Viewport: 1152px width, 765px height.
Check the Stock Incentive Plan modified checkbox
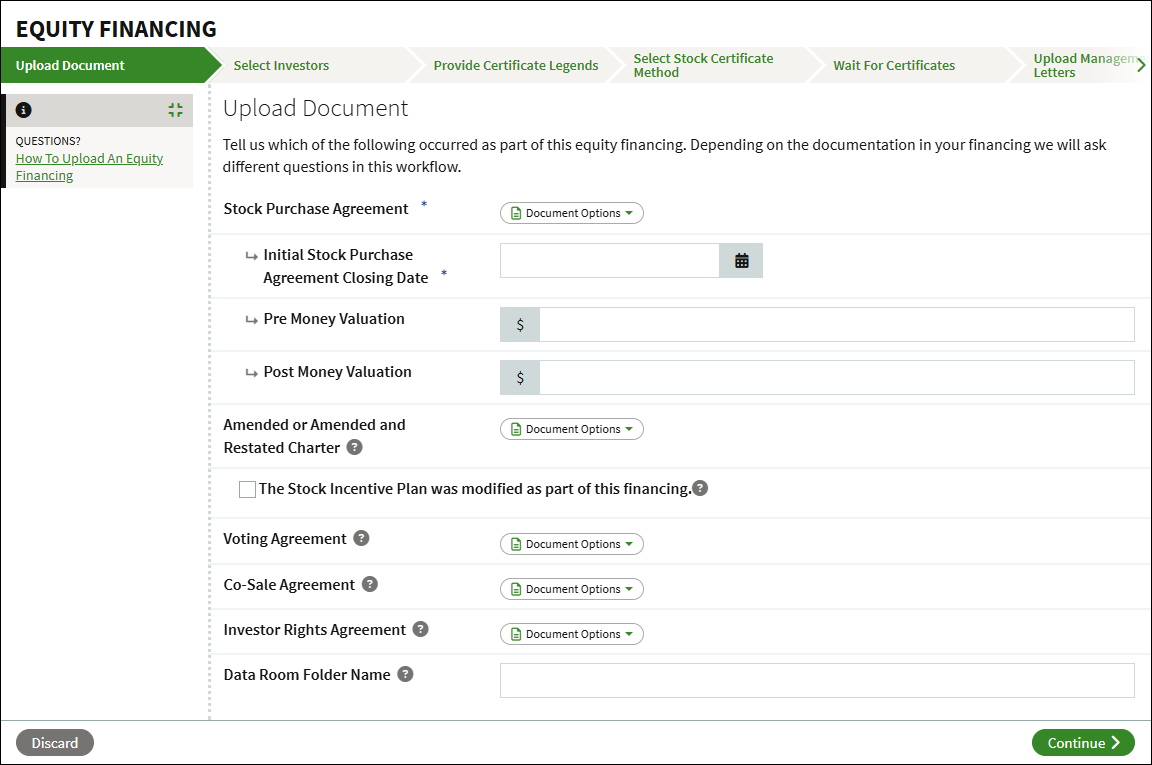(248, 489)
